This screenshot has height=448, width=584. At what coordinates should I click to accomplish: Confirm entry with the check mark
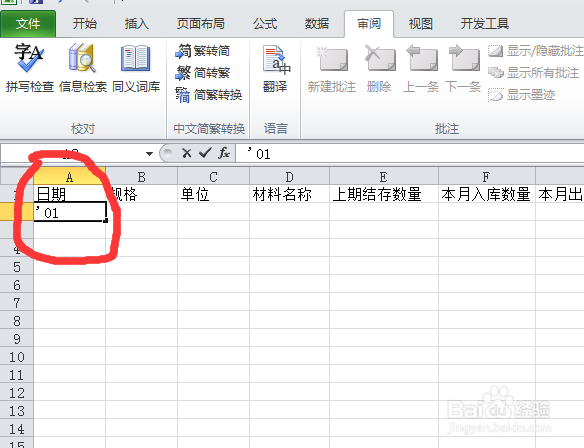pos(205,153)
